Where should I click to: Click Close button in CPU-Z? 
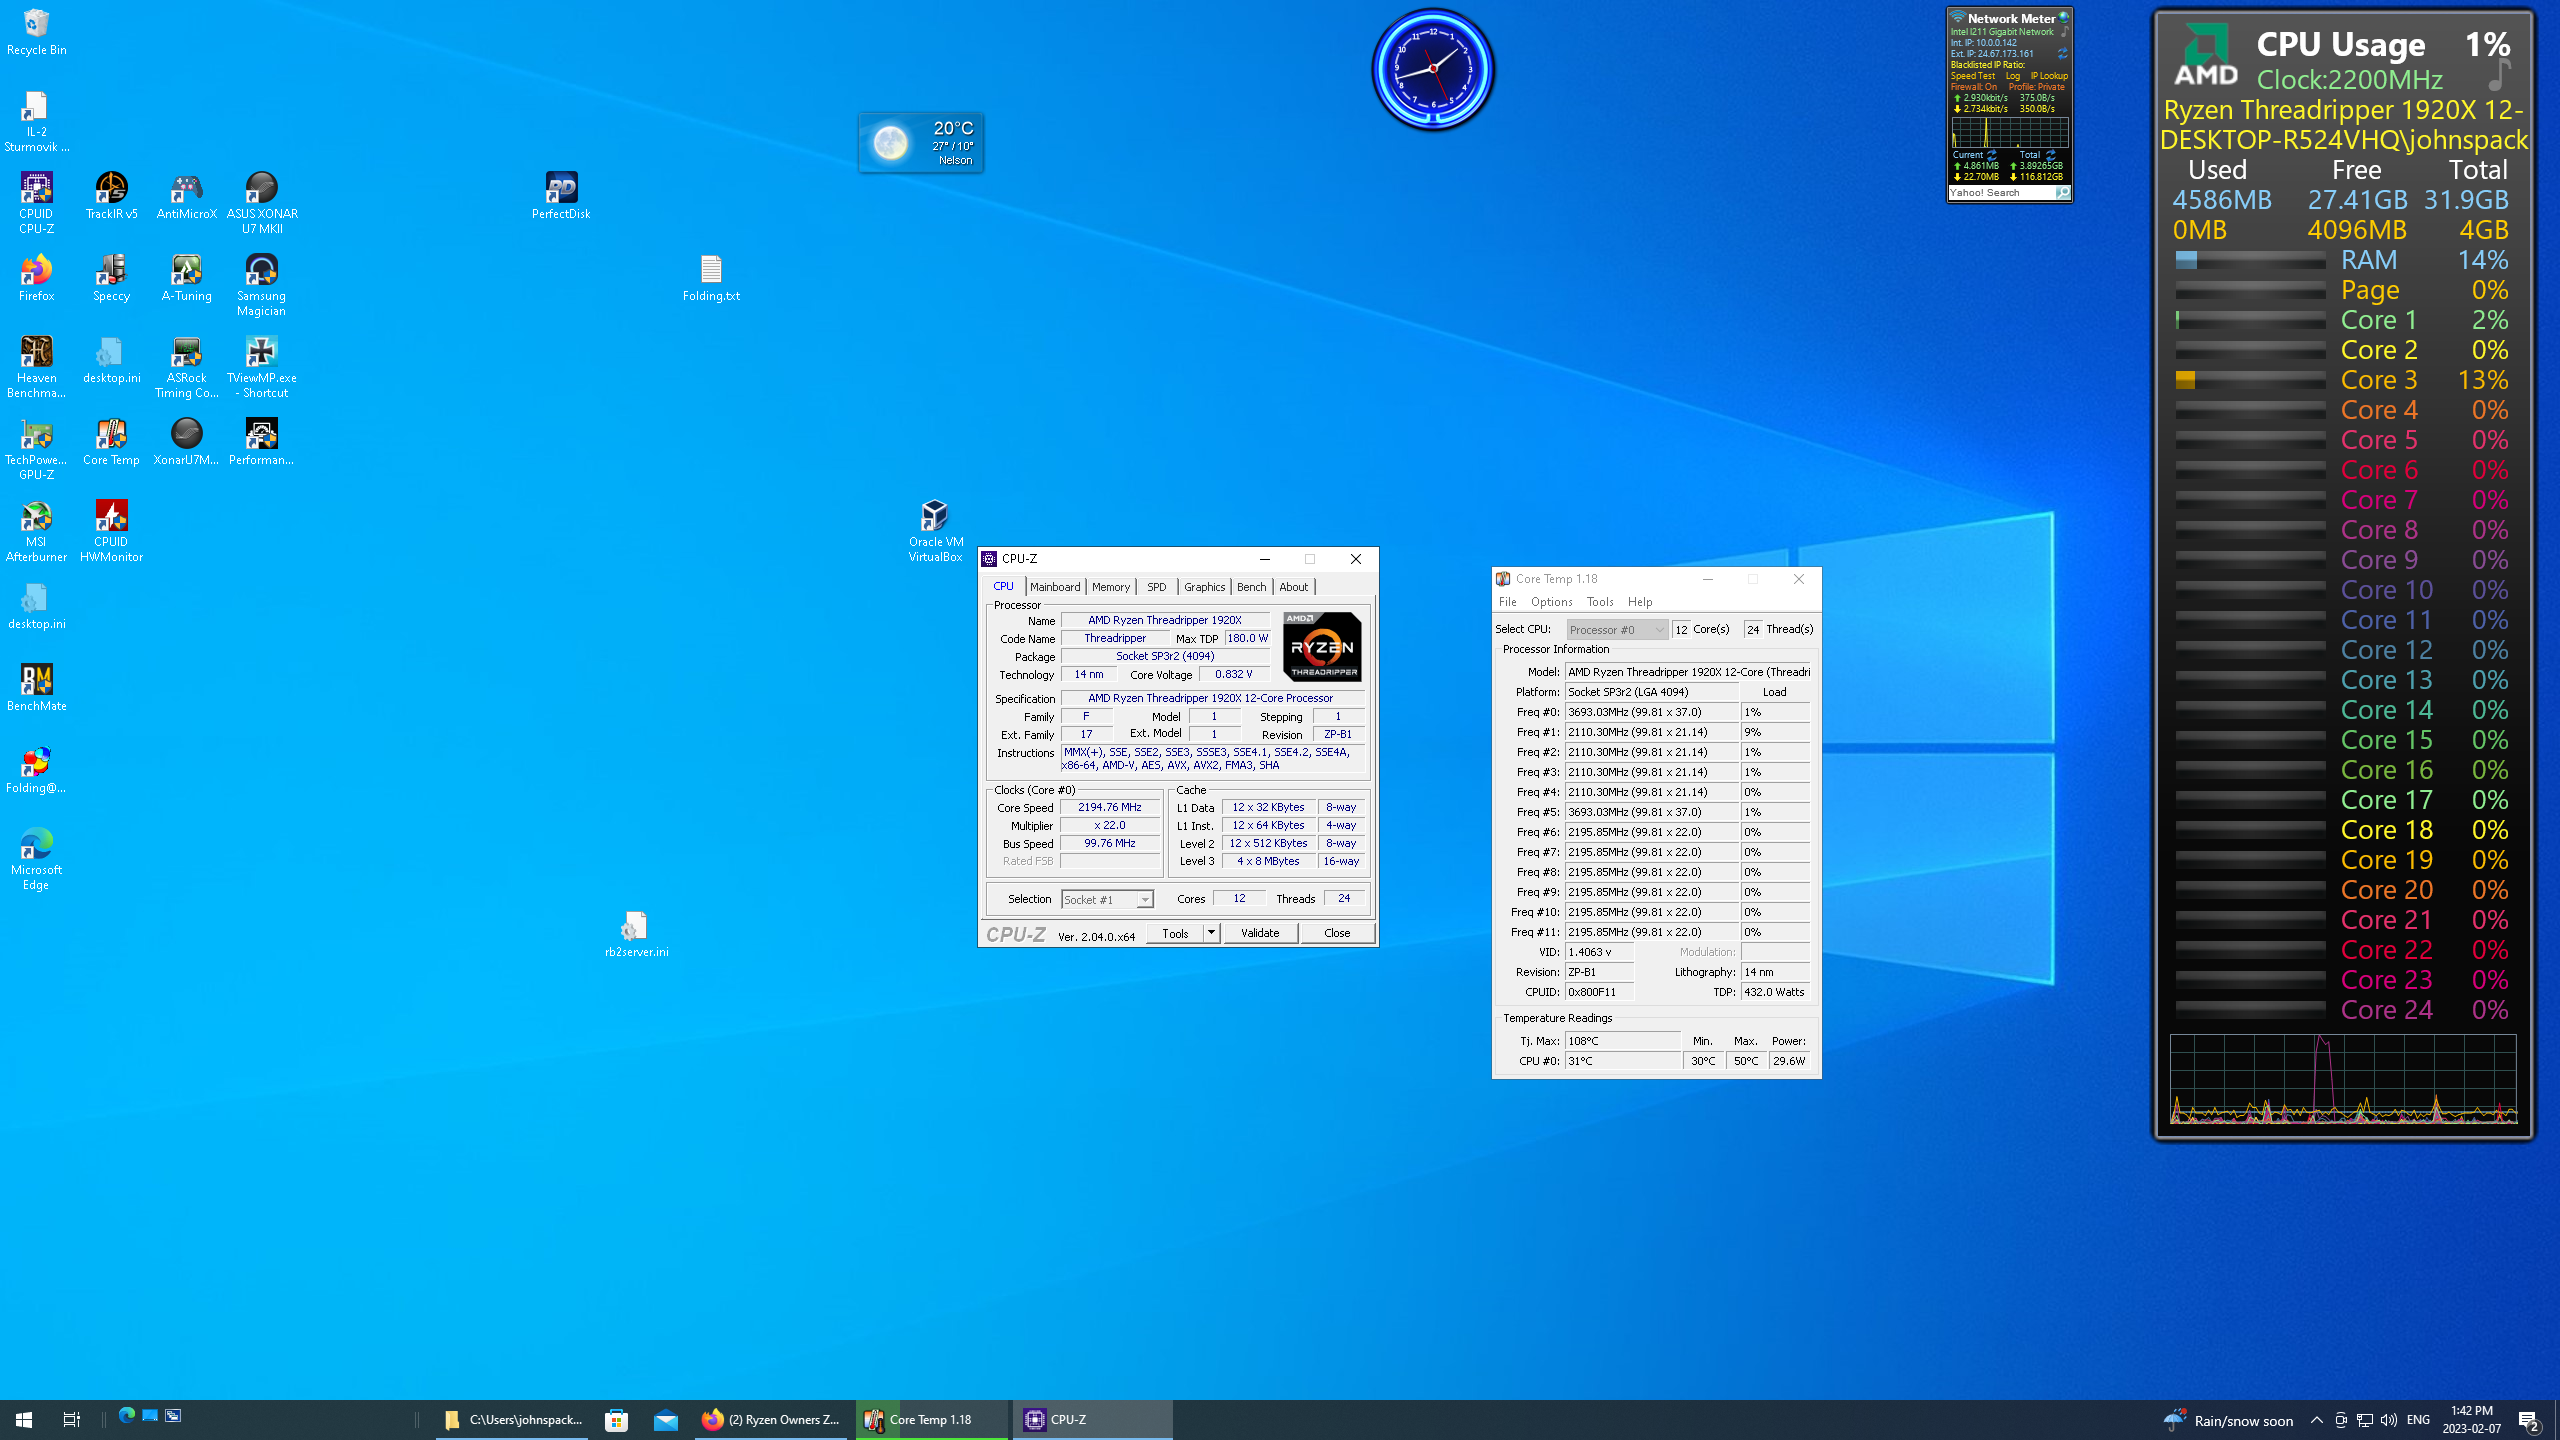[x=1337, y=933]
